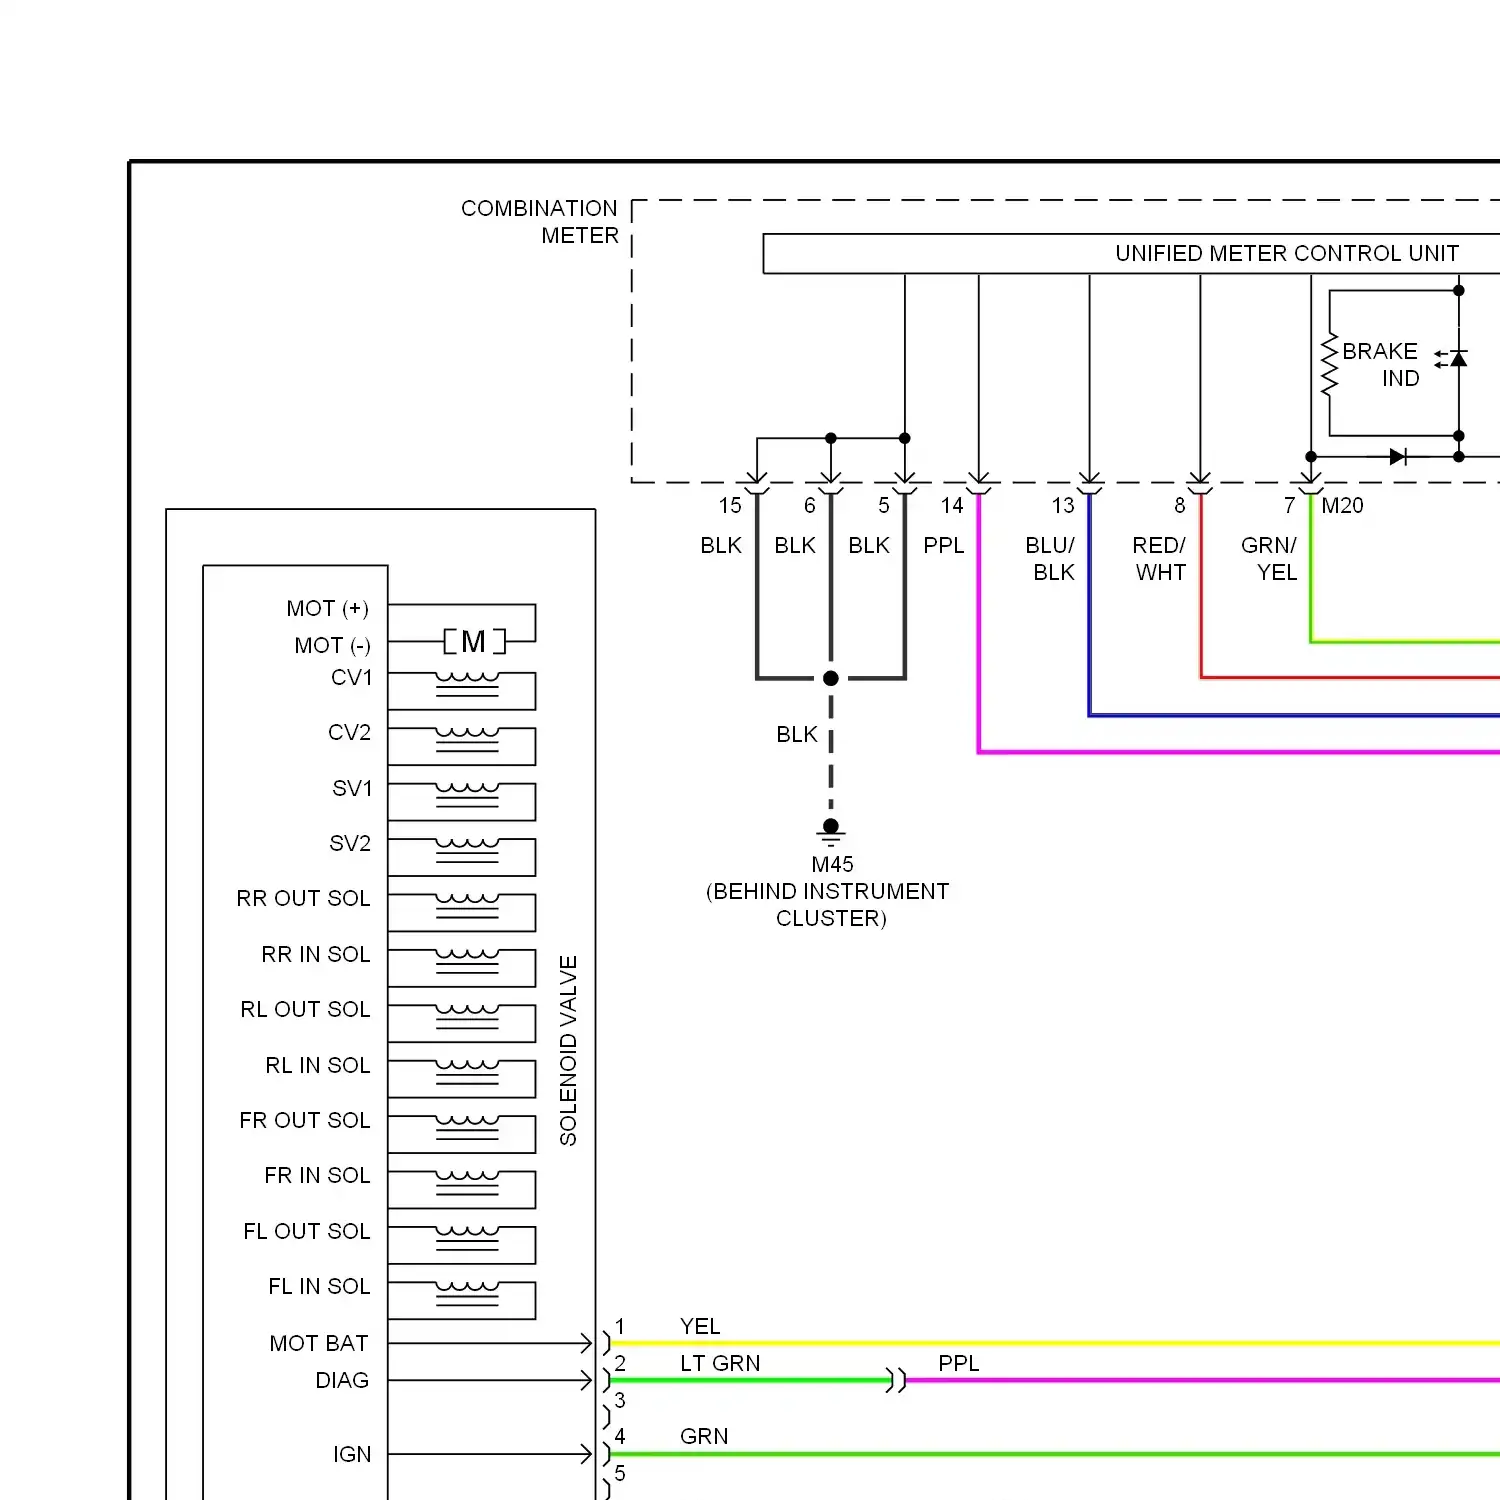
Task: Select connector pin number 8
Action: tap(1180, 505)
